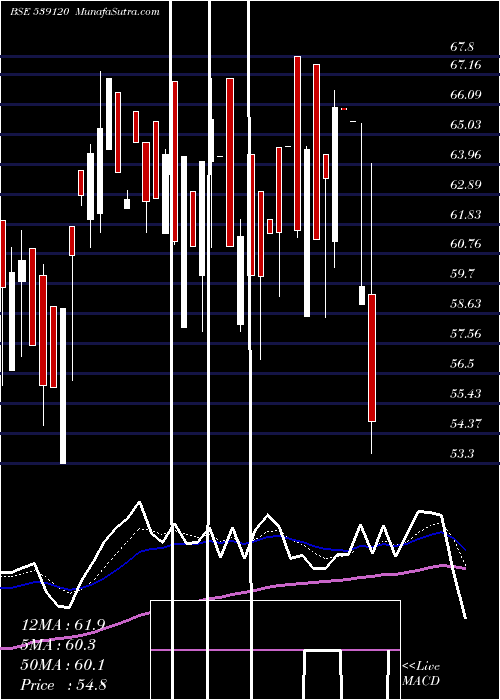Click the 12MA : 61.9 readout
The width and height of the screenshot is (500, 700).
pos(63,625)
